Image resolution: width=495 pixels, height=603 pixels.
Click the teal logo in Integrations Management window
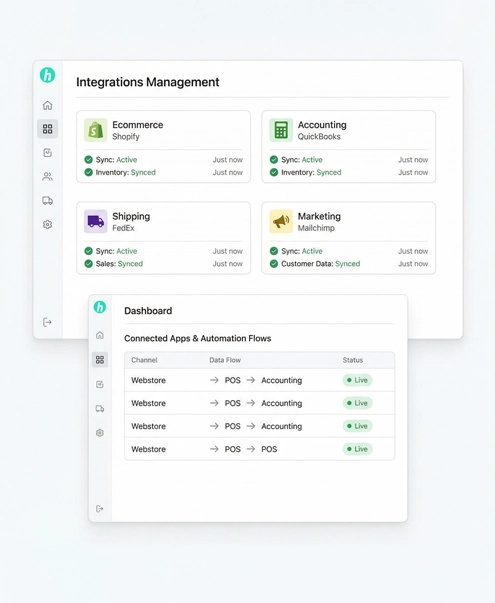click(48, 75)
